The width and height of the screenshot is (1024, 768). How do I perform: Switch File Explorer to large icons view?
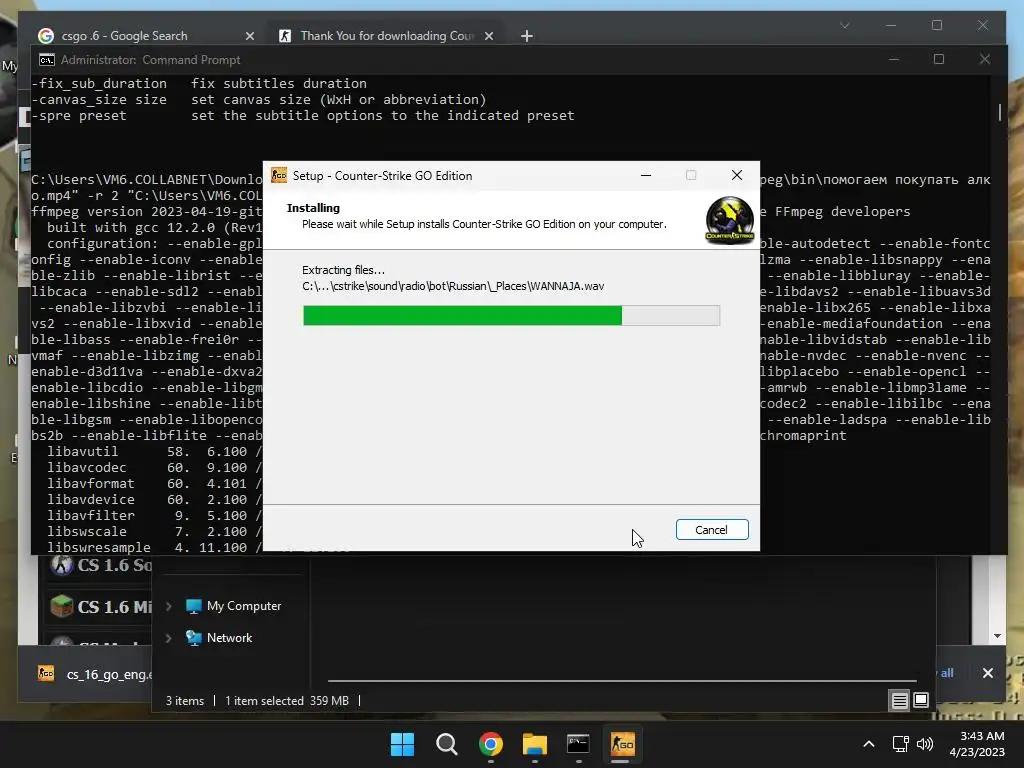tap(921, 701)
